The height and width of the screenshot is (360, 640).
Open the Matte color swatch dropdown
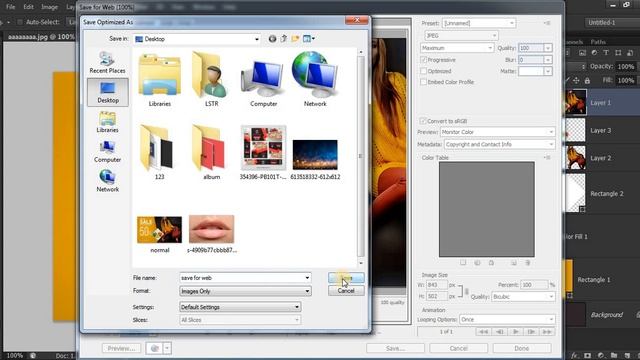[548, 71]
